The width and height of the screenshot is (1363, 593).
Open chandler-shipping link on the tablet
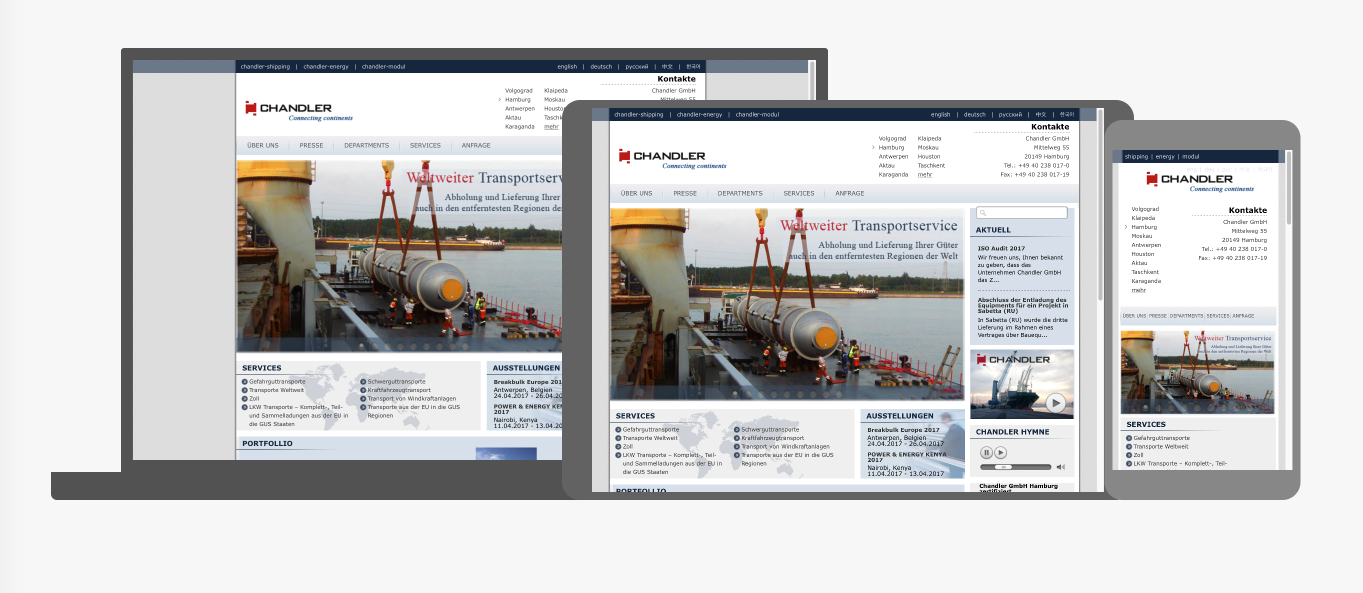click(639, 115)
